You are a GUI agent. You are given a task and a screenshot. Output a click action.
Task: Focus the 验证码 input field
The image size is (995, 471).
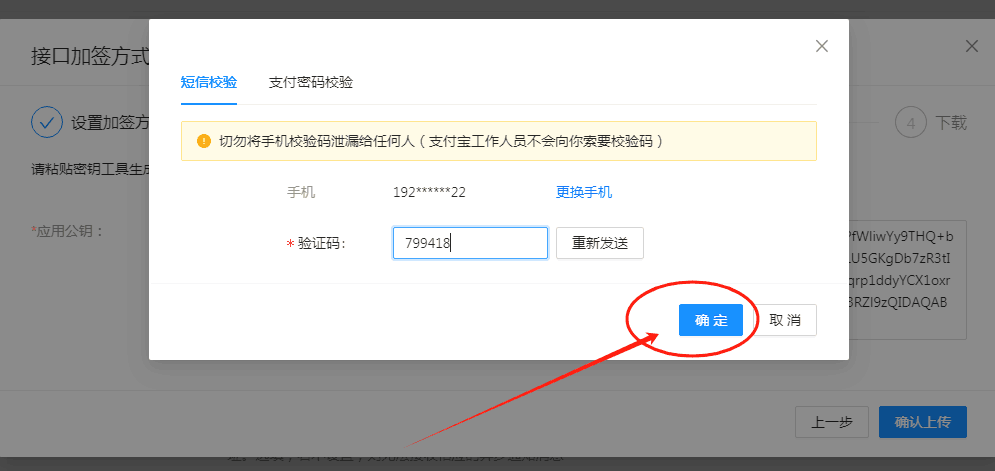[x=470, y=243]
